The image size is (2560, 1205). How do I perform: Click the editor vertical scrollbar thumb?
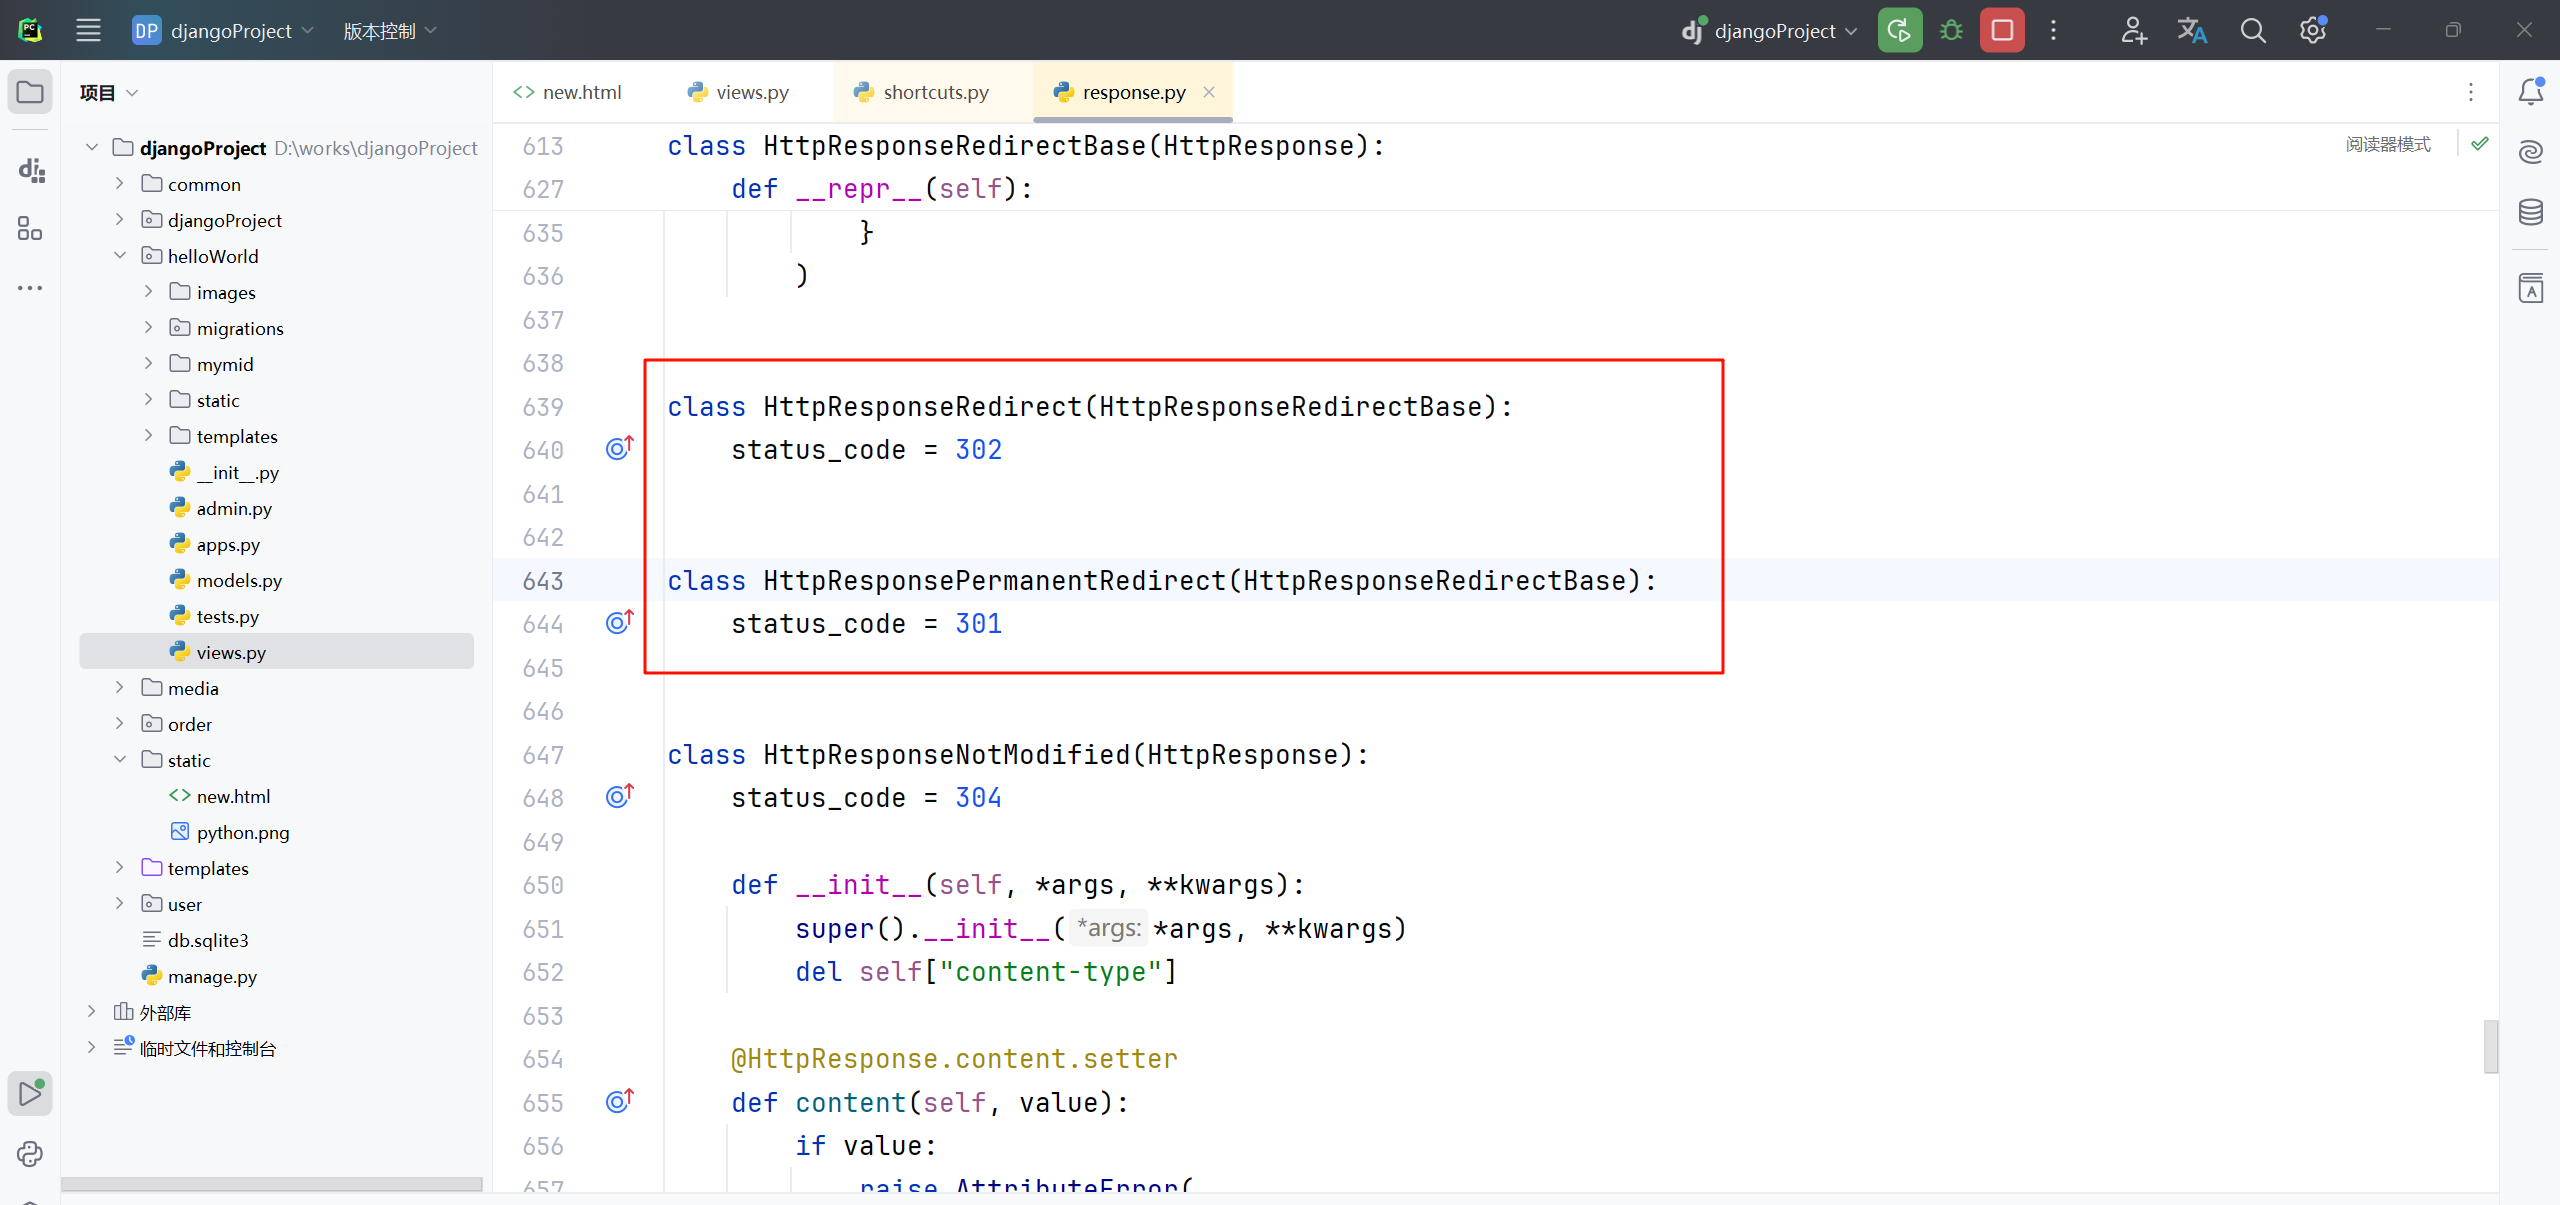tap(2490, 1046)
